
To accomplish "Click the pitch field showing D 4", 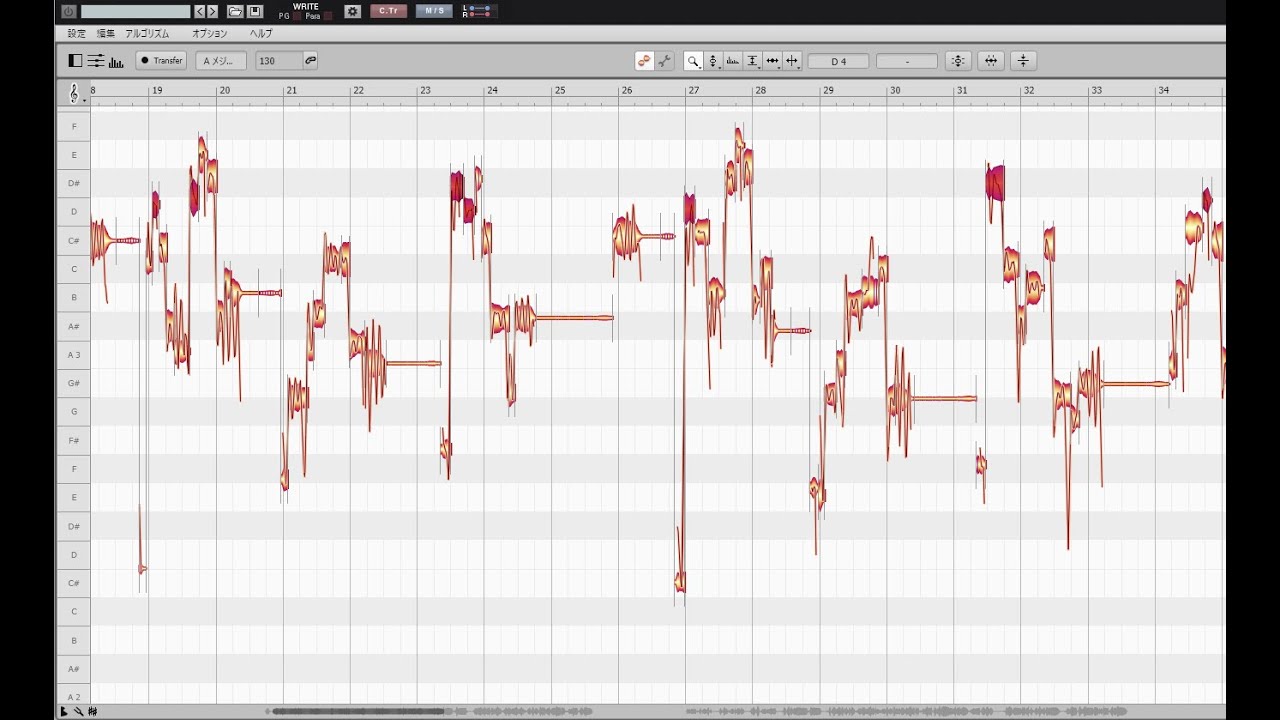I will pos(838,61).
